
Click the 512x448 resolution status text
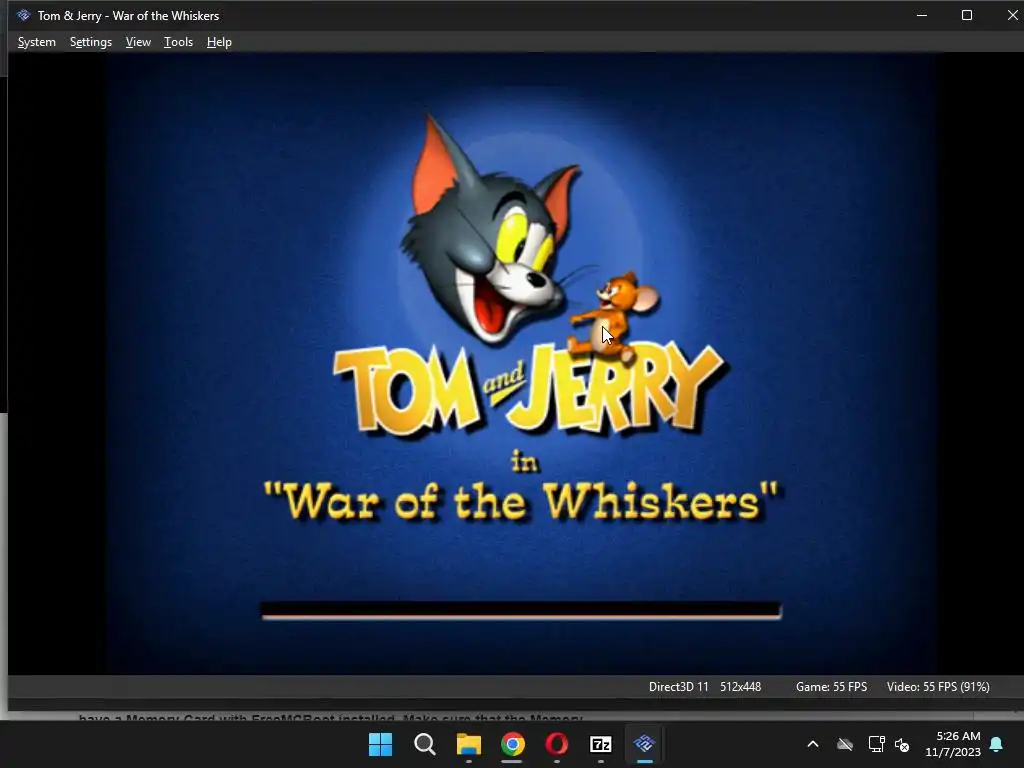pyautogui.click(x=741, y=686)
